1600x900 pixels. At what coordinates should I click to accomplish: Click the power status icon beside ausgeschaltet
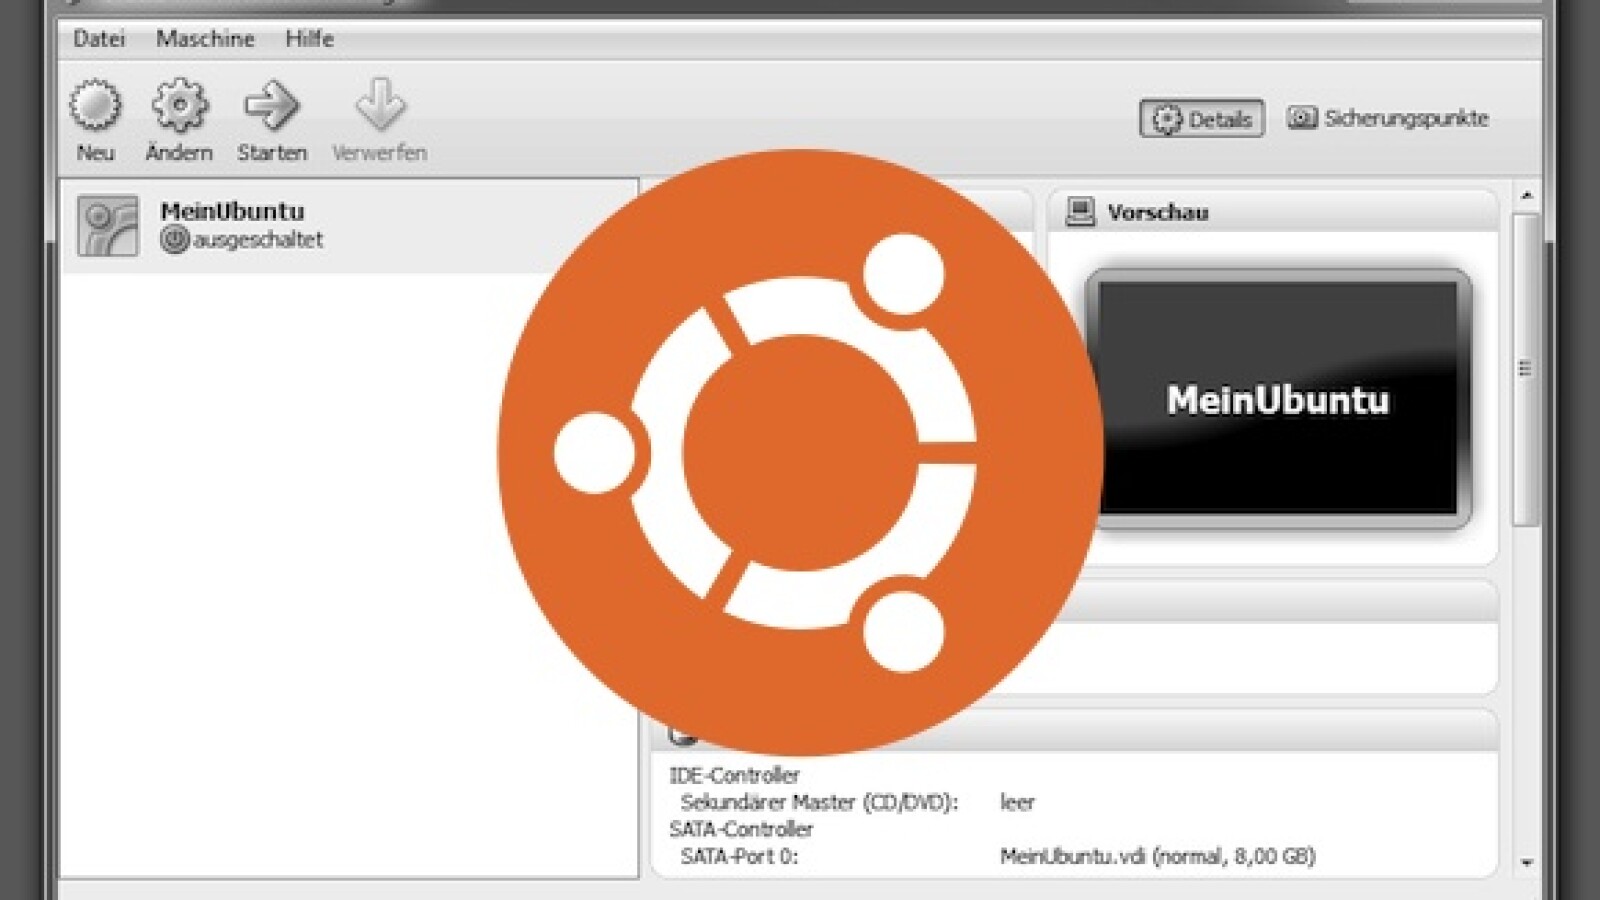pos(174,240)
